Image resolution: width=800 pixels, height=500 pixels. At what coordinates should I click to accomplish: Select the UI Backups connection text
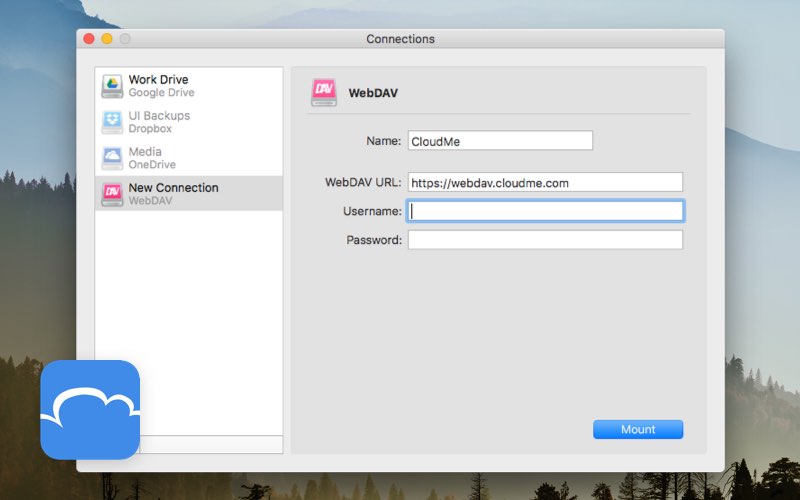point(159,116)
